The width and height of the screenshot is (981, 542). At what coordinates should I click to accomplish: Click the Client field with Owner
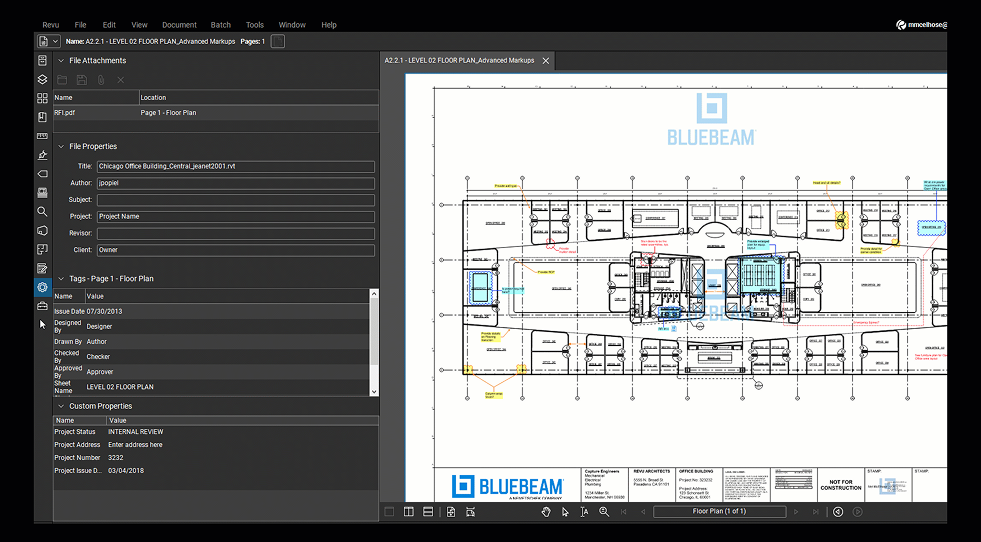[236, 250]
